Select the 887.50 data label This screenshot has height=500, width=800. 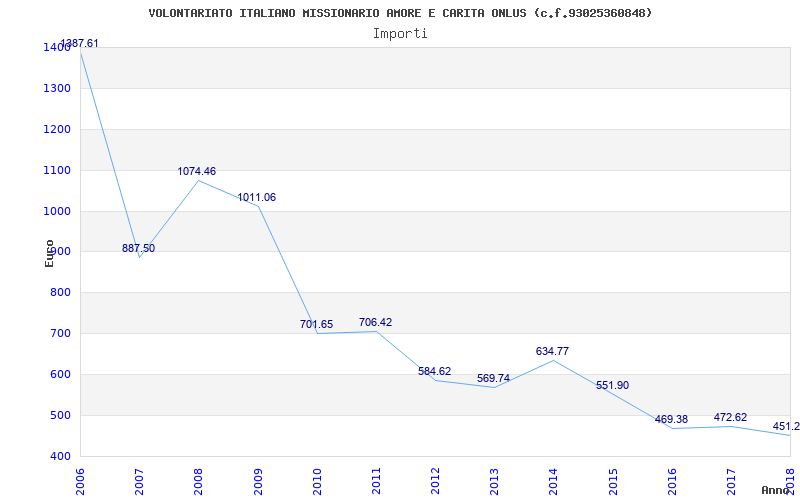pyautogui.click(x=138, y=248)
